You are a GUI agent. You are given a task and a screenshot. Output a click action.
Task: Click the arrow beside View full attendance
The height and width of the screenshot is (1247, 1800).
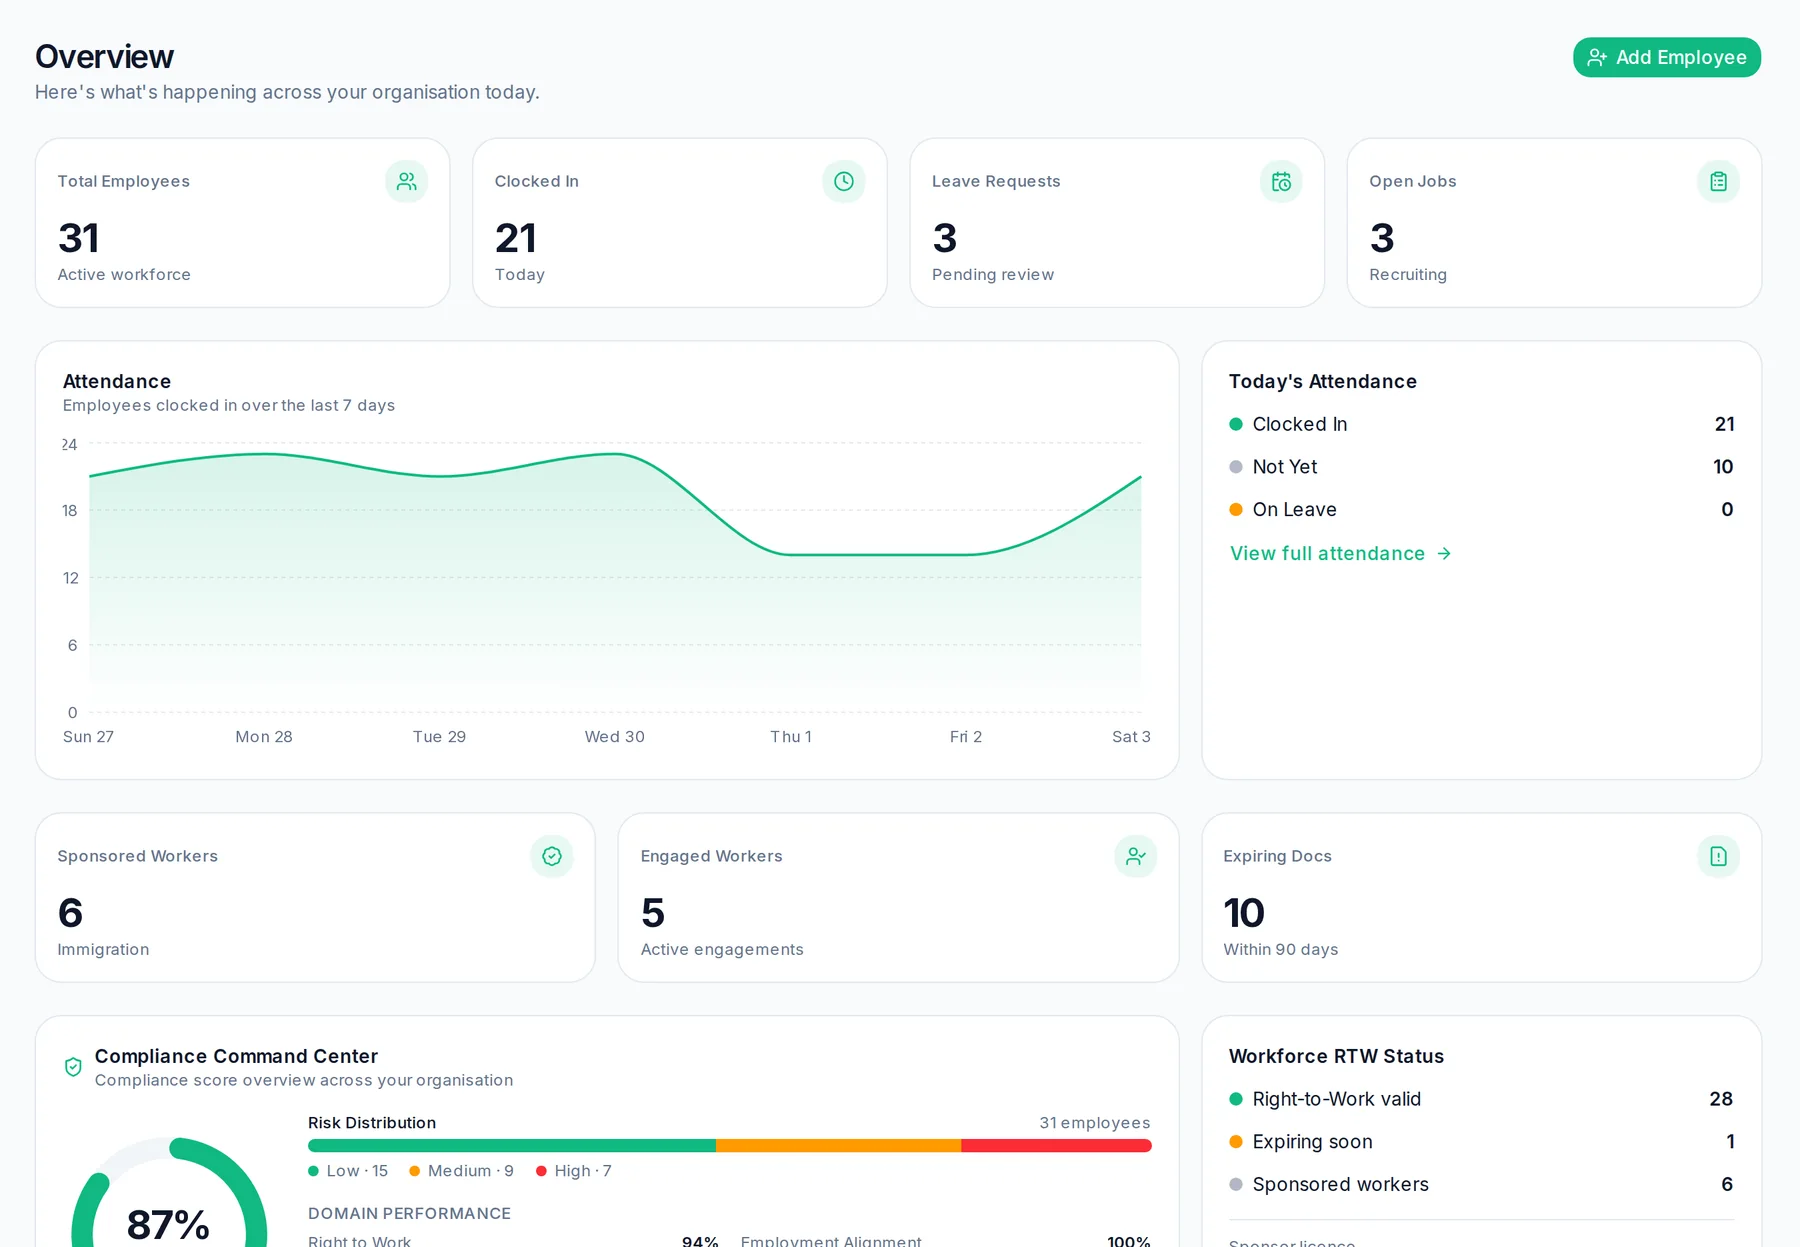tap(1444, 553)
